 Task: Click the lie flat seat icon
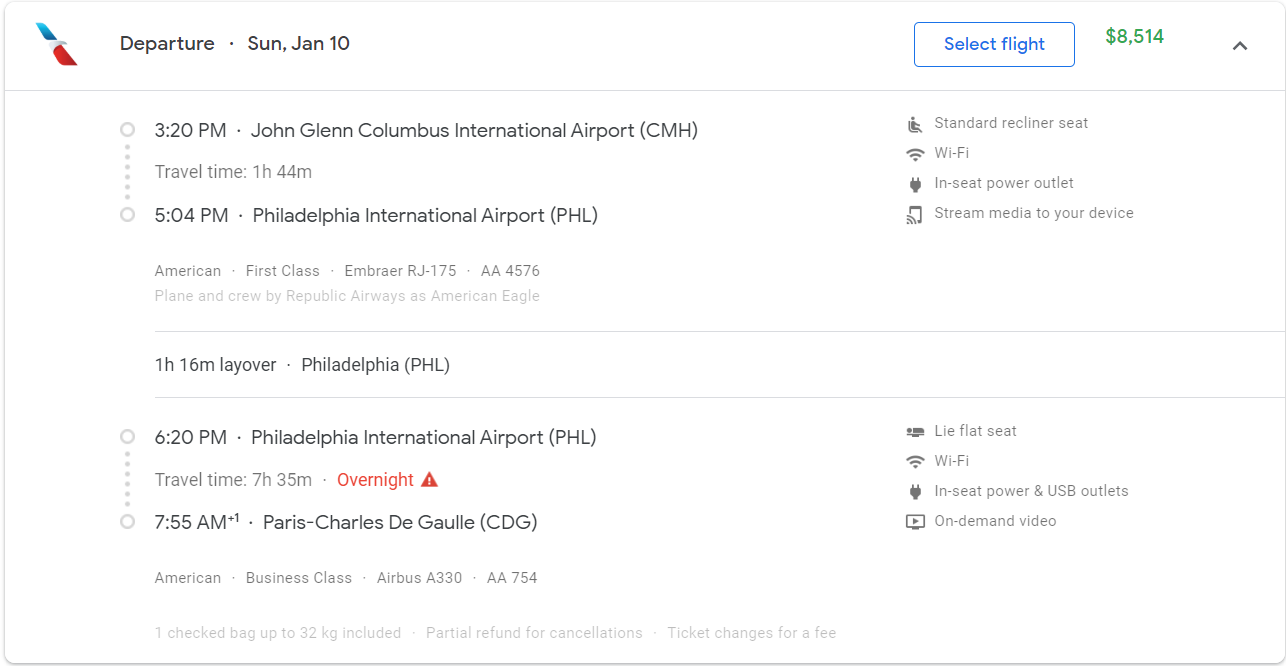coord(914,432)
